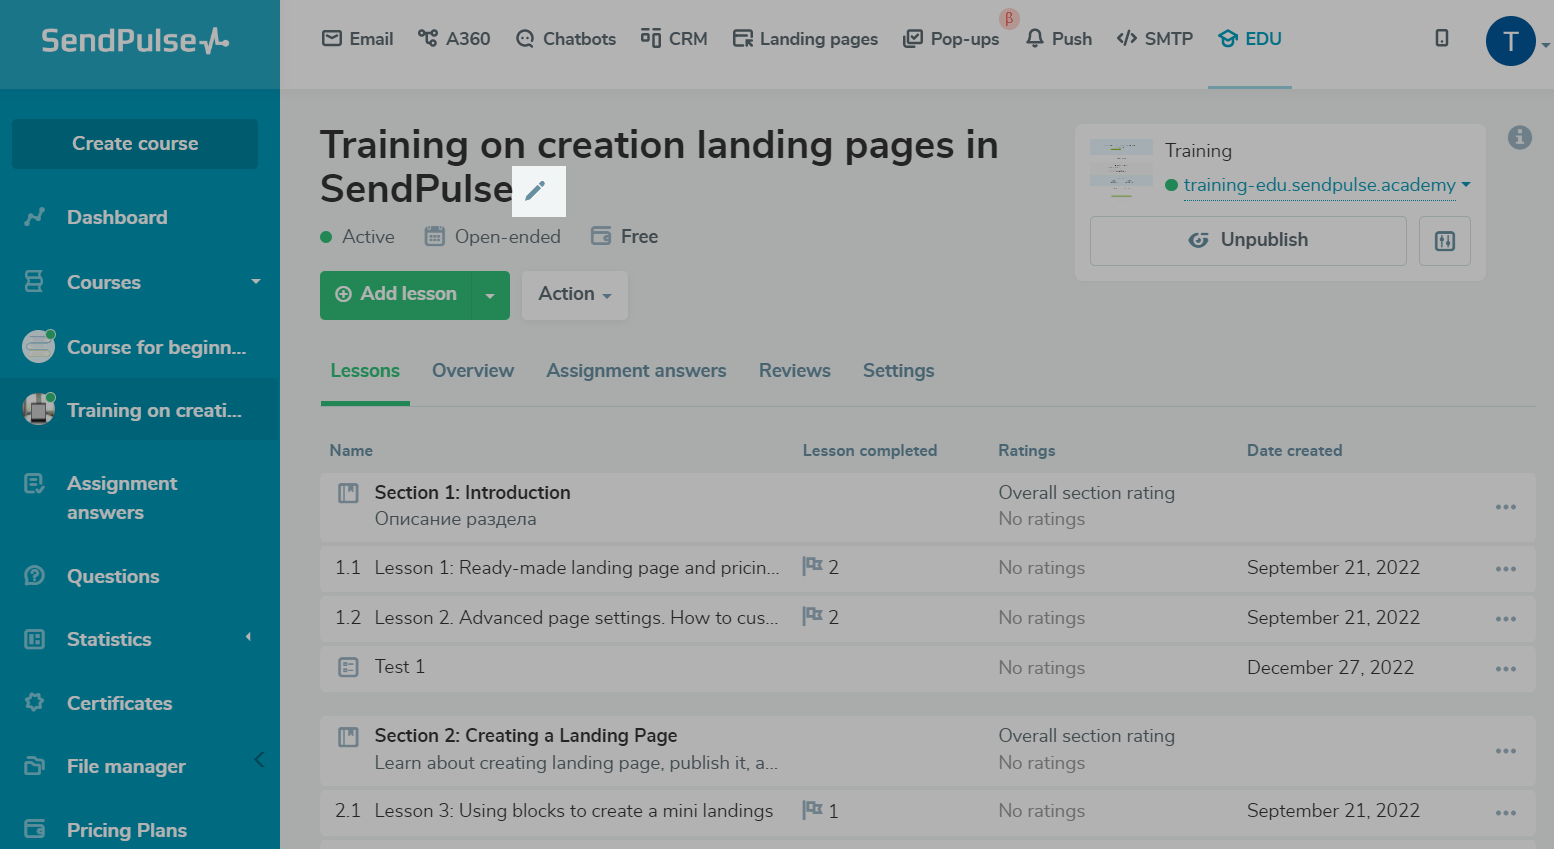This screenshot has height=849, width=1554.
Task: Expand the Courses sidebar menu
Action: pyautogui.click(x=255, y=282)
